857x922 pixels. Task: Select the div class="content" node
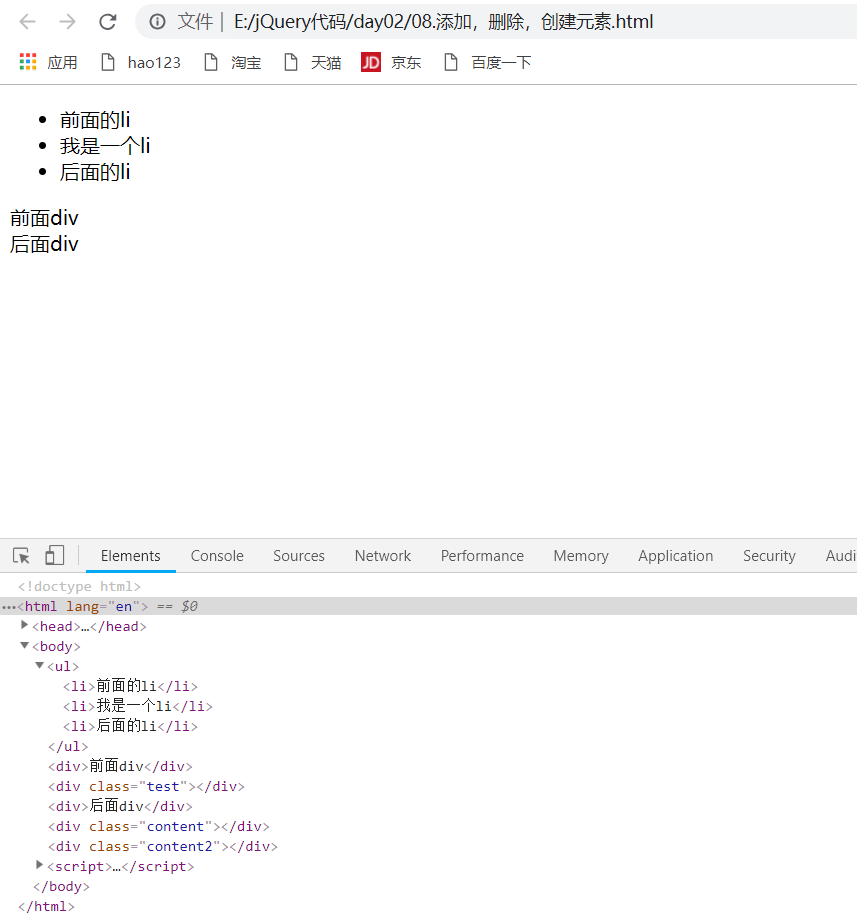(159, 826)
